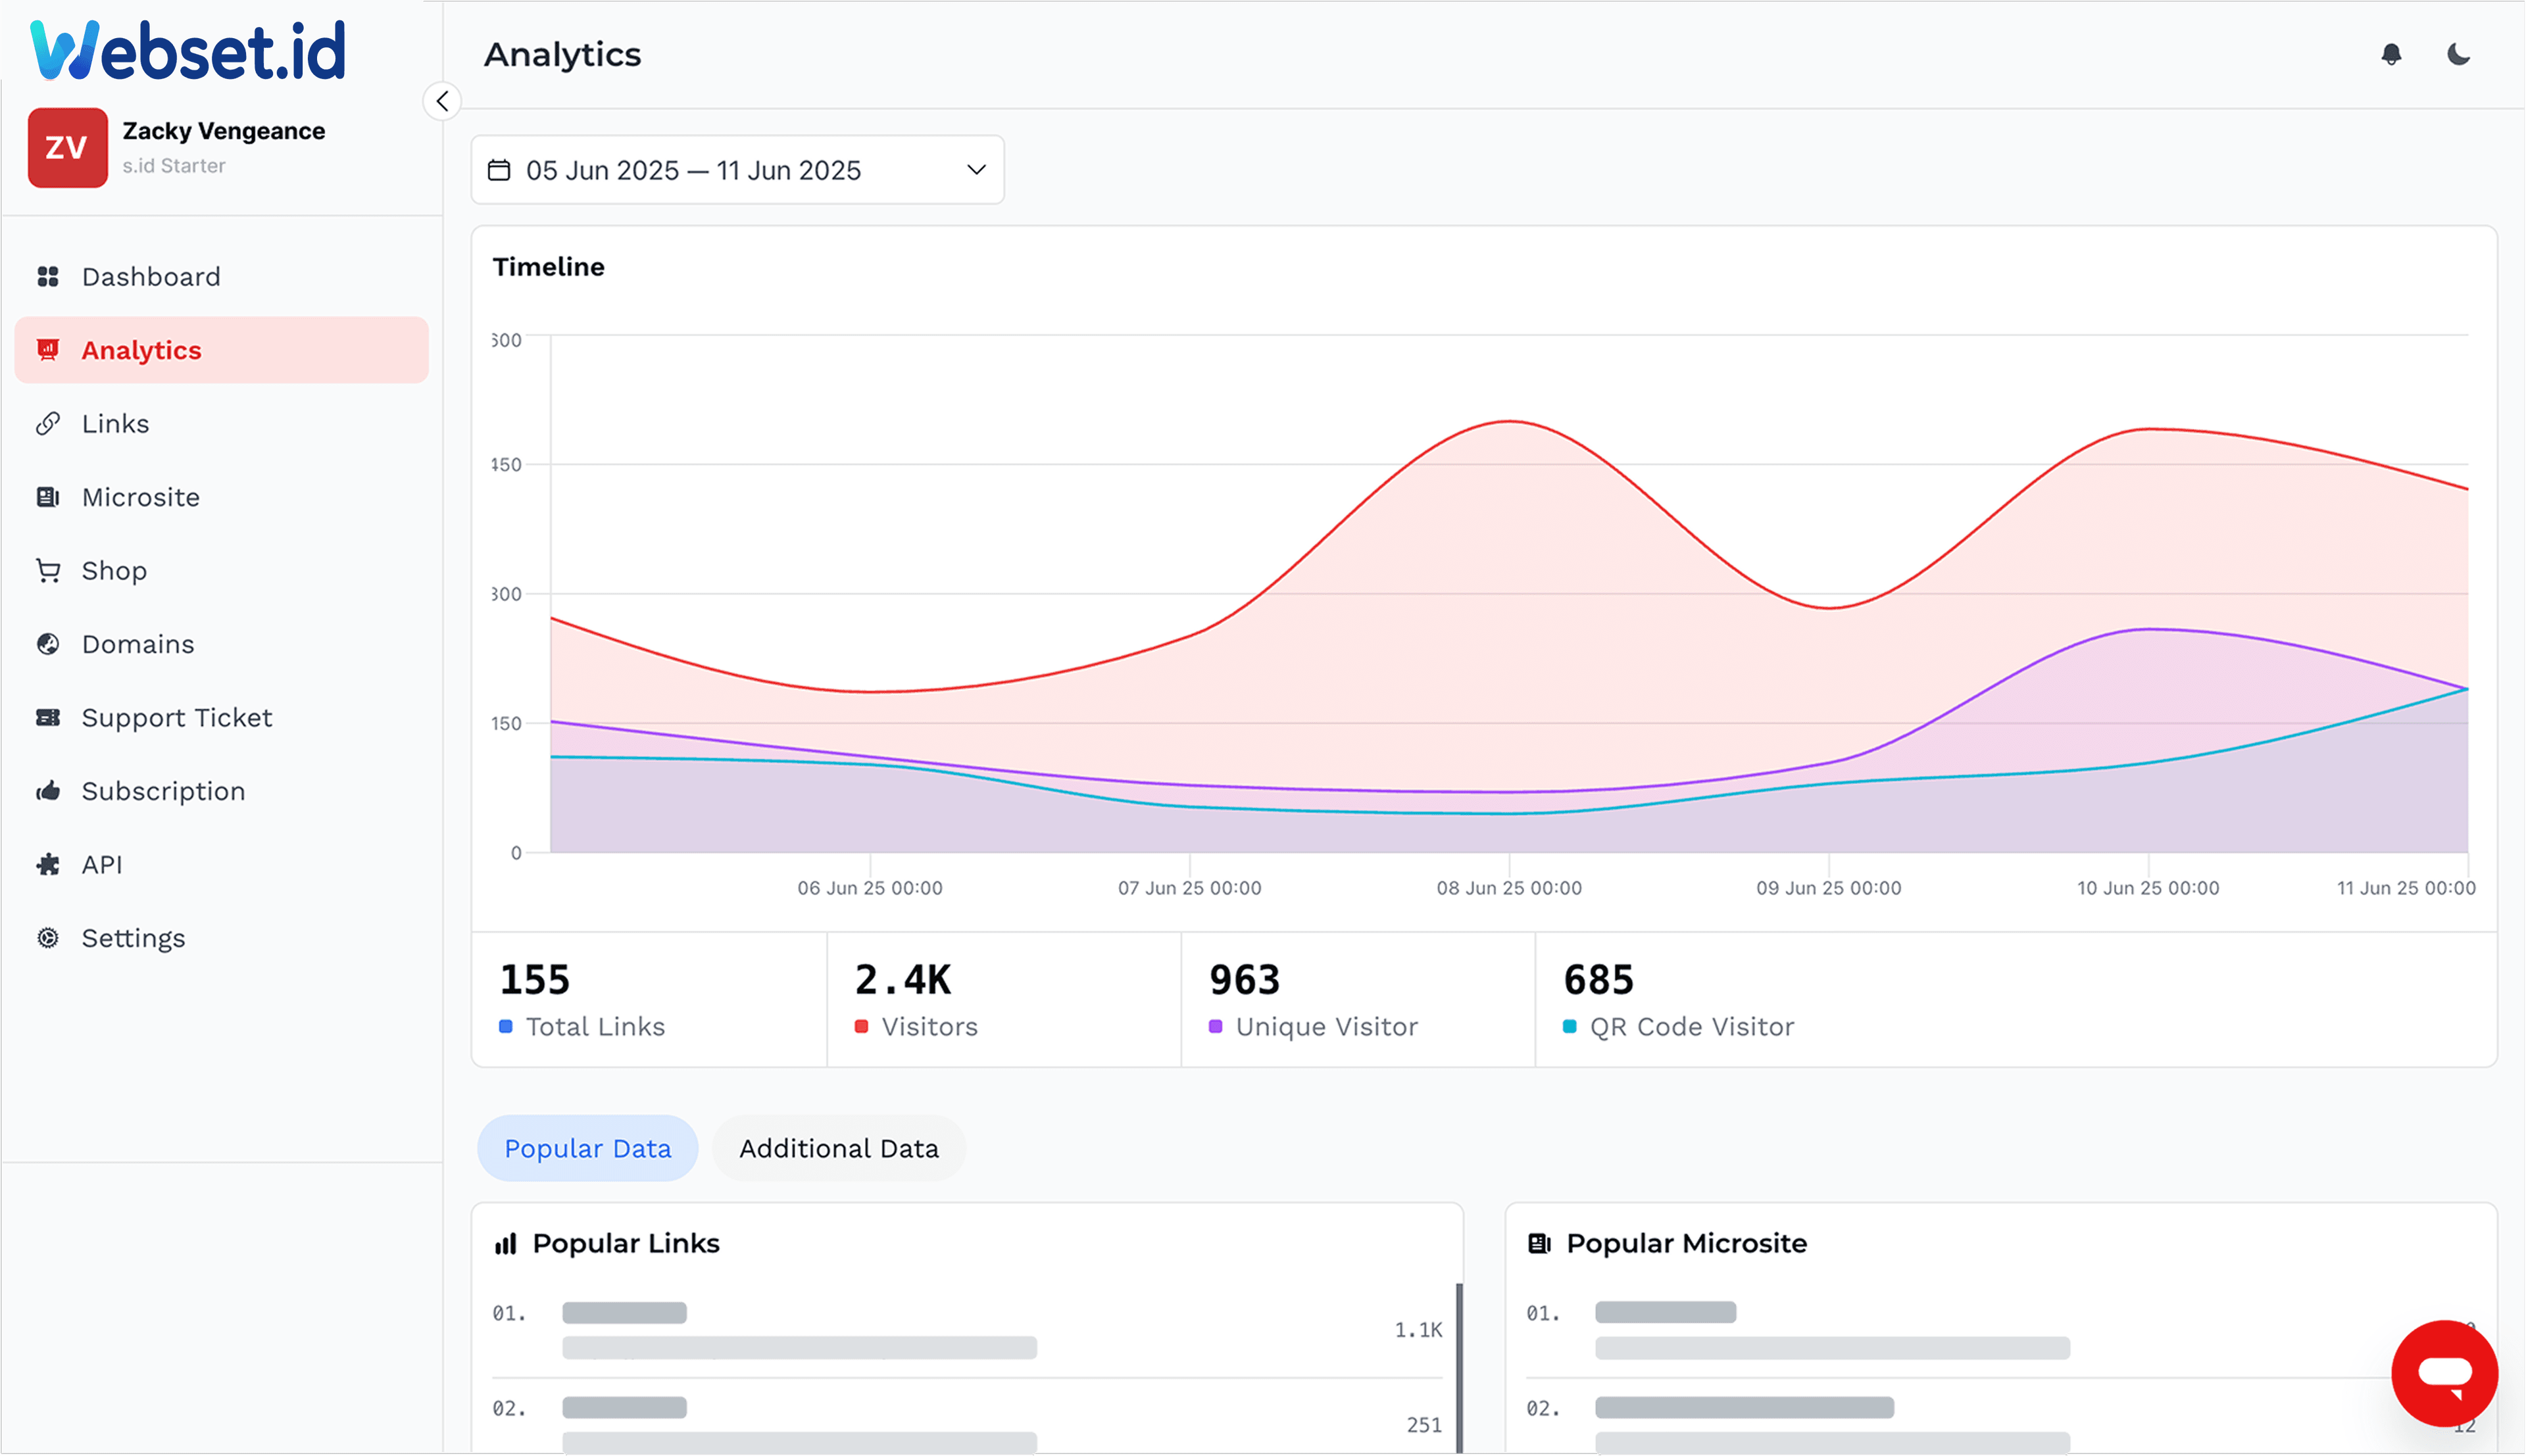Collapse the sidebar with arrow button
The width and height of the screenshot is (2526, 1456).
(x=442, y=101)
